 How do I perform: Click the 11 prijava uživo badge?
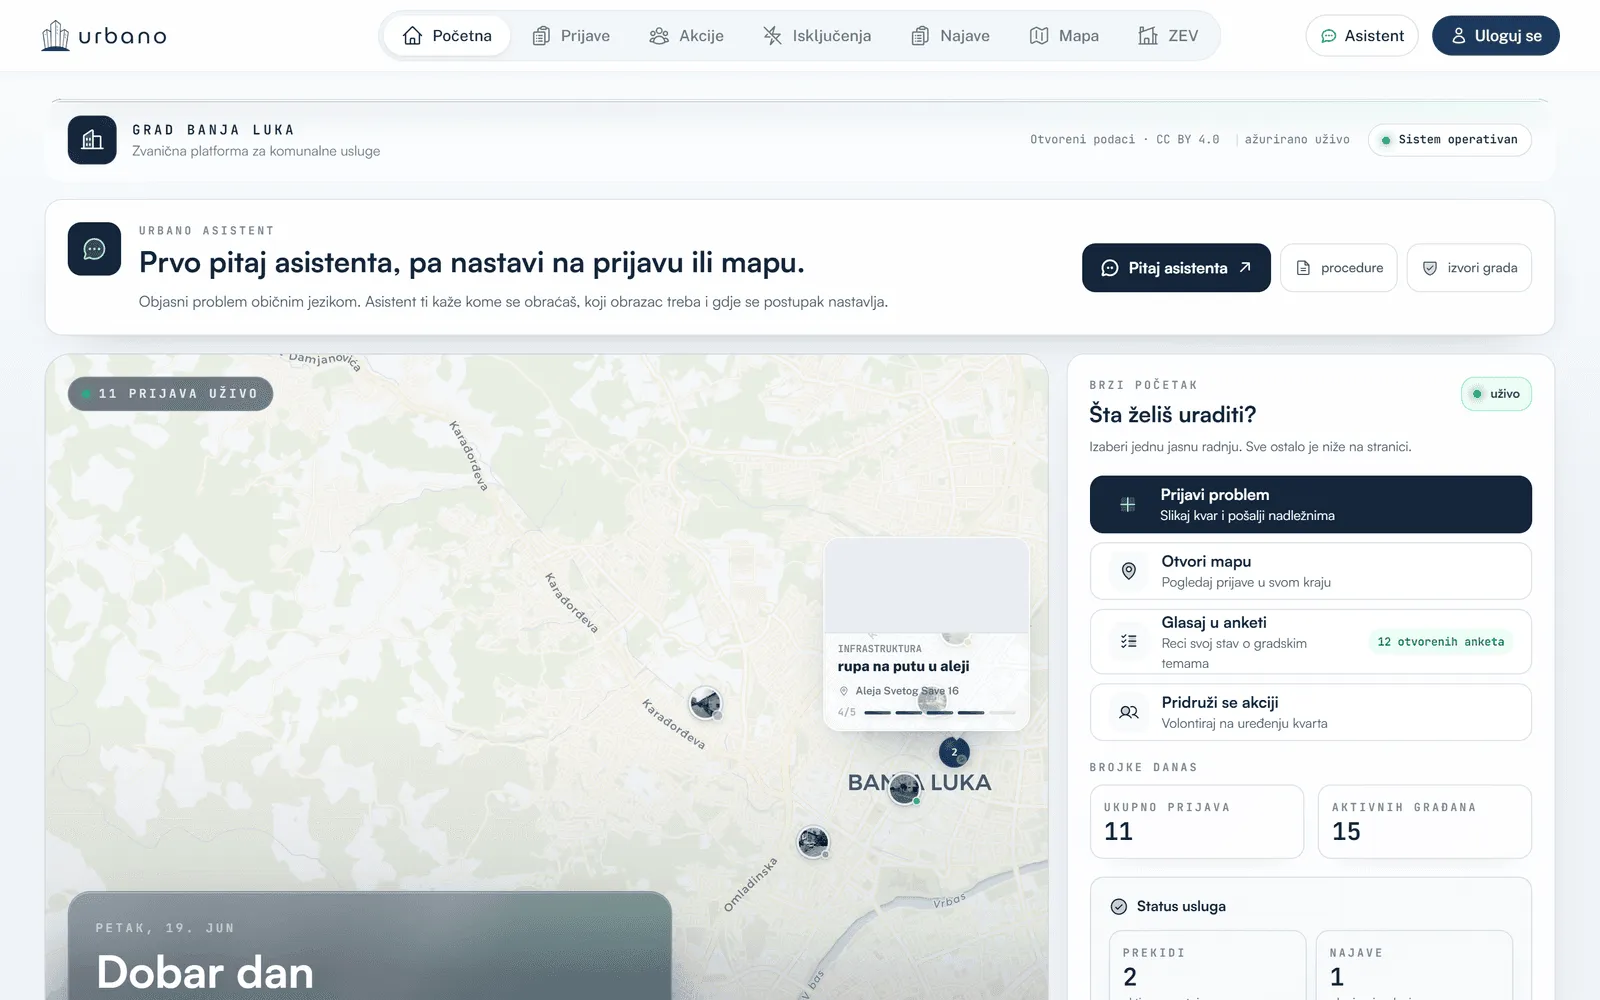tap(170, 394)
